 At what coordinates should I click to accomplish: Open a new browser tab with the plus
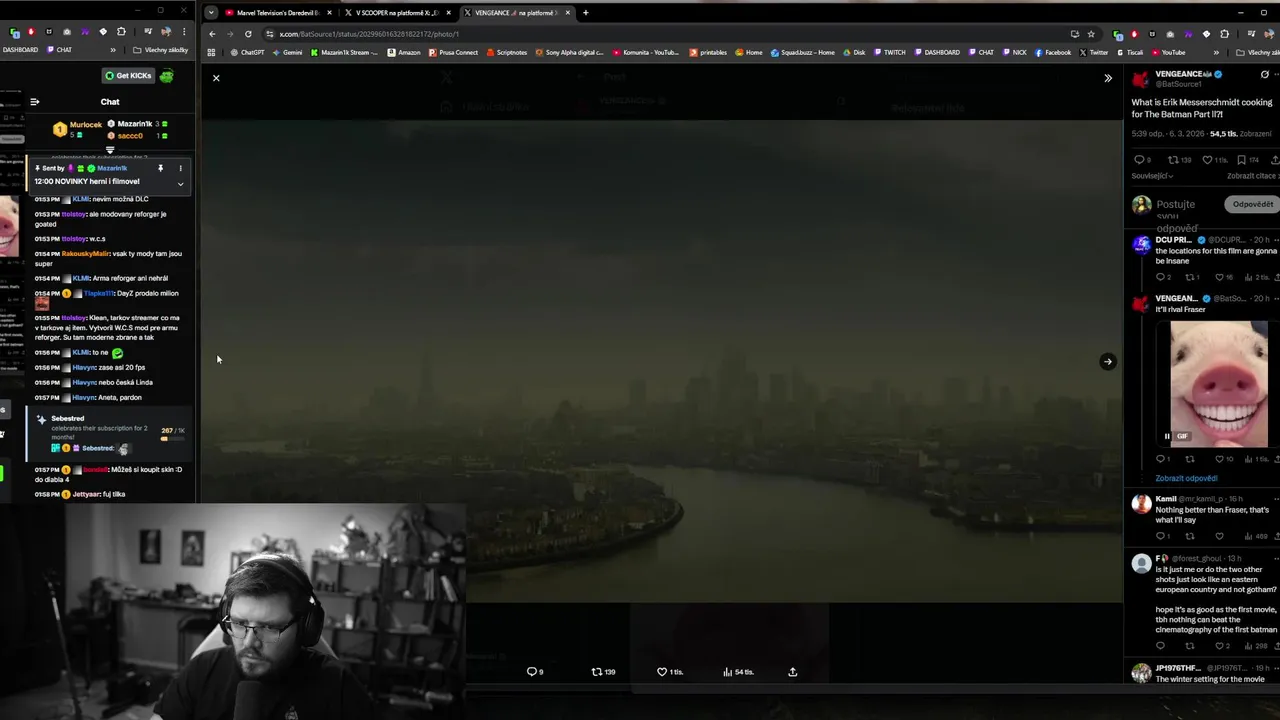point(585,13)
